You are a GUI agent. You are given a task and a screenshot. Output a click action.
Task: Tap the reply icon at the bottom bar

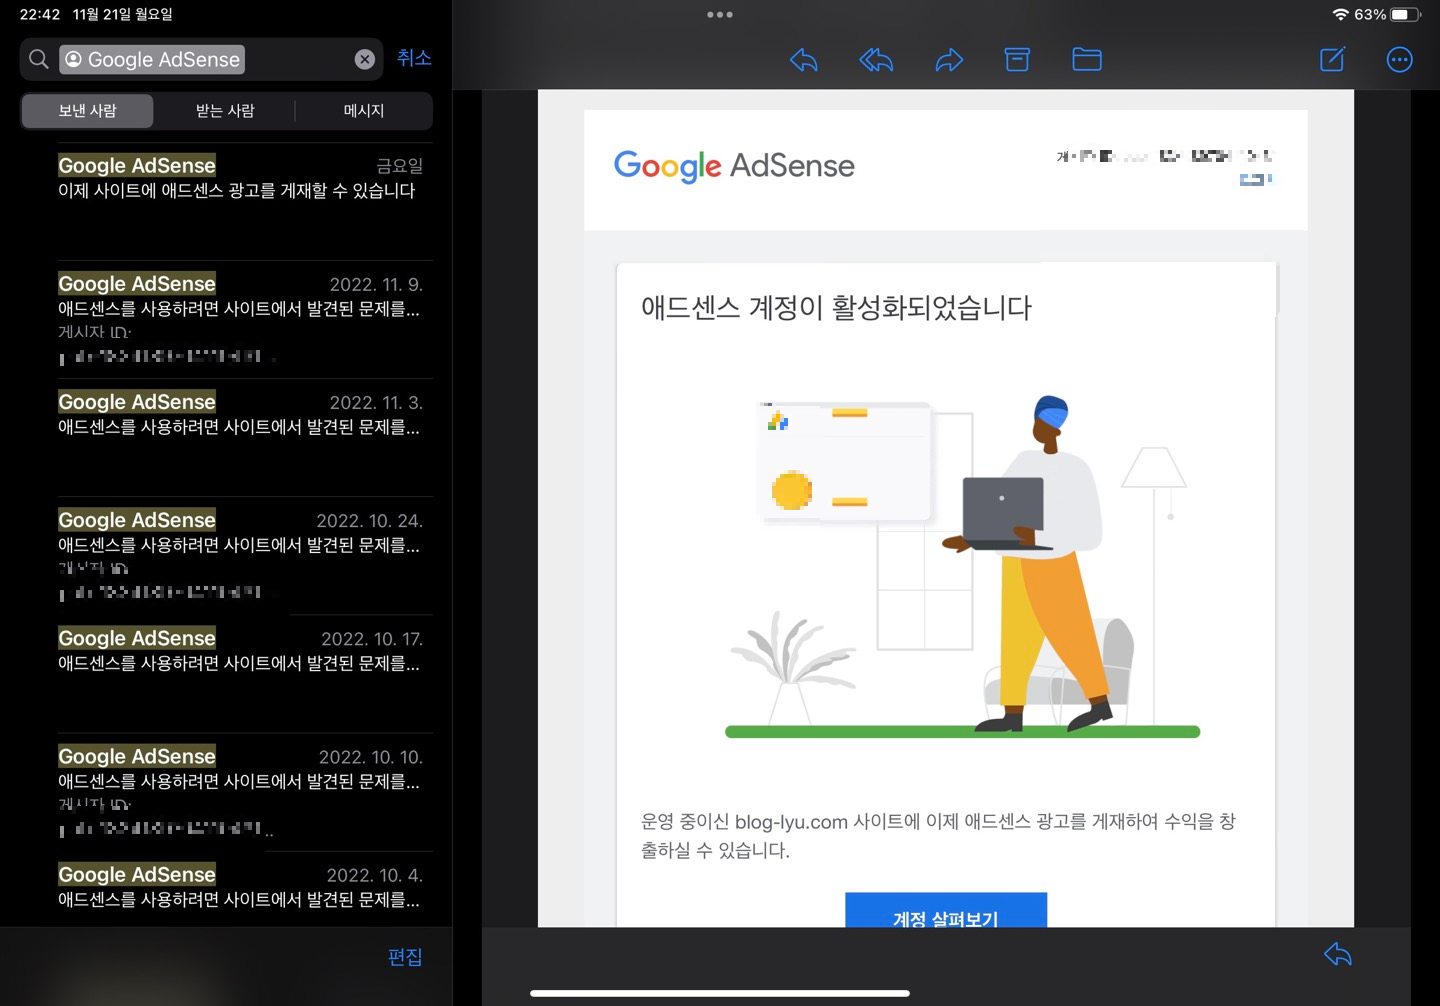click(x=1337, y=955)
